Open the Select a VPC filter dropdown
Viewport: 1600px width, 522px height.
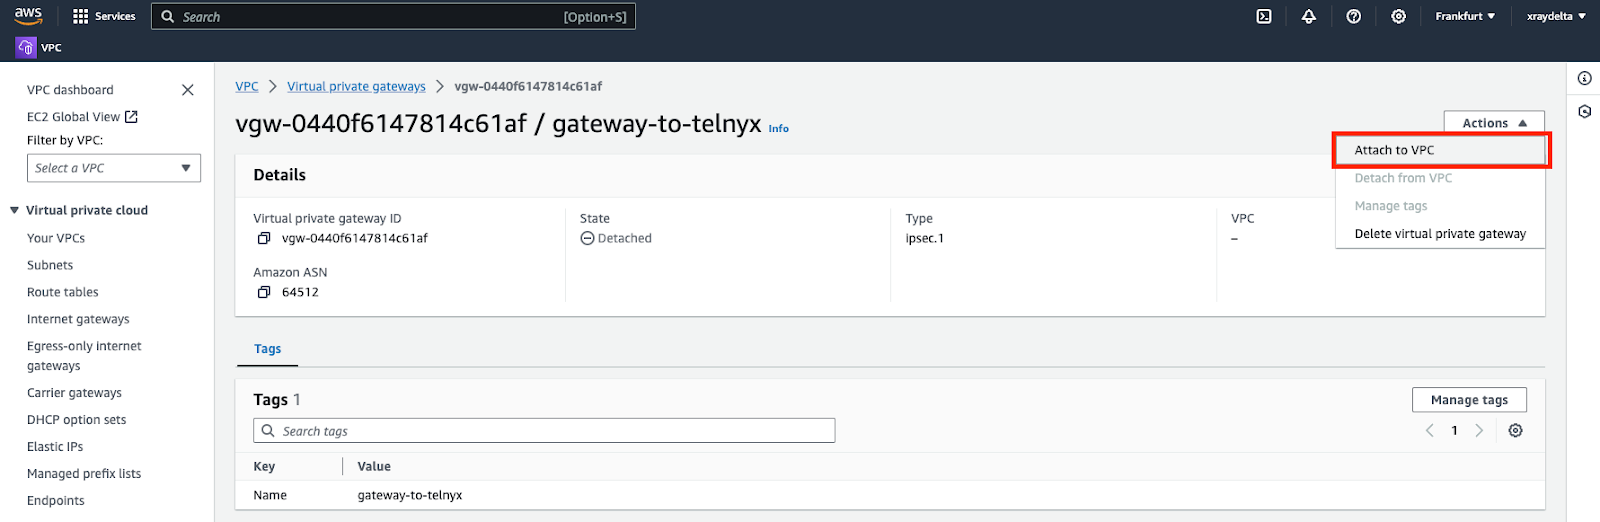tap(114, 168)
